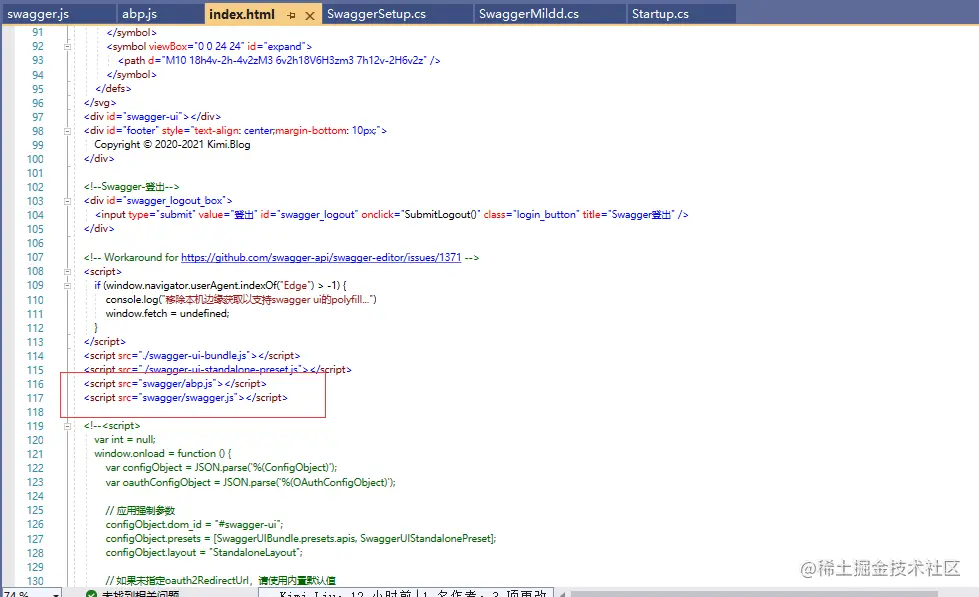Close the index.html tab
The image size is (979, 597).
[x=310, y=16]
